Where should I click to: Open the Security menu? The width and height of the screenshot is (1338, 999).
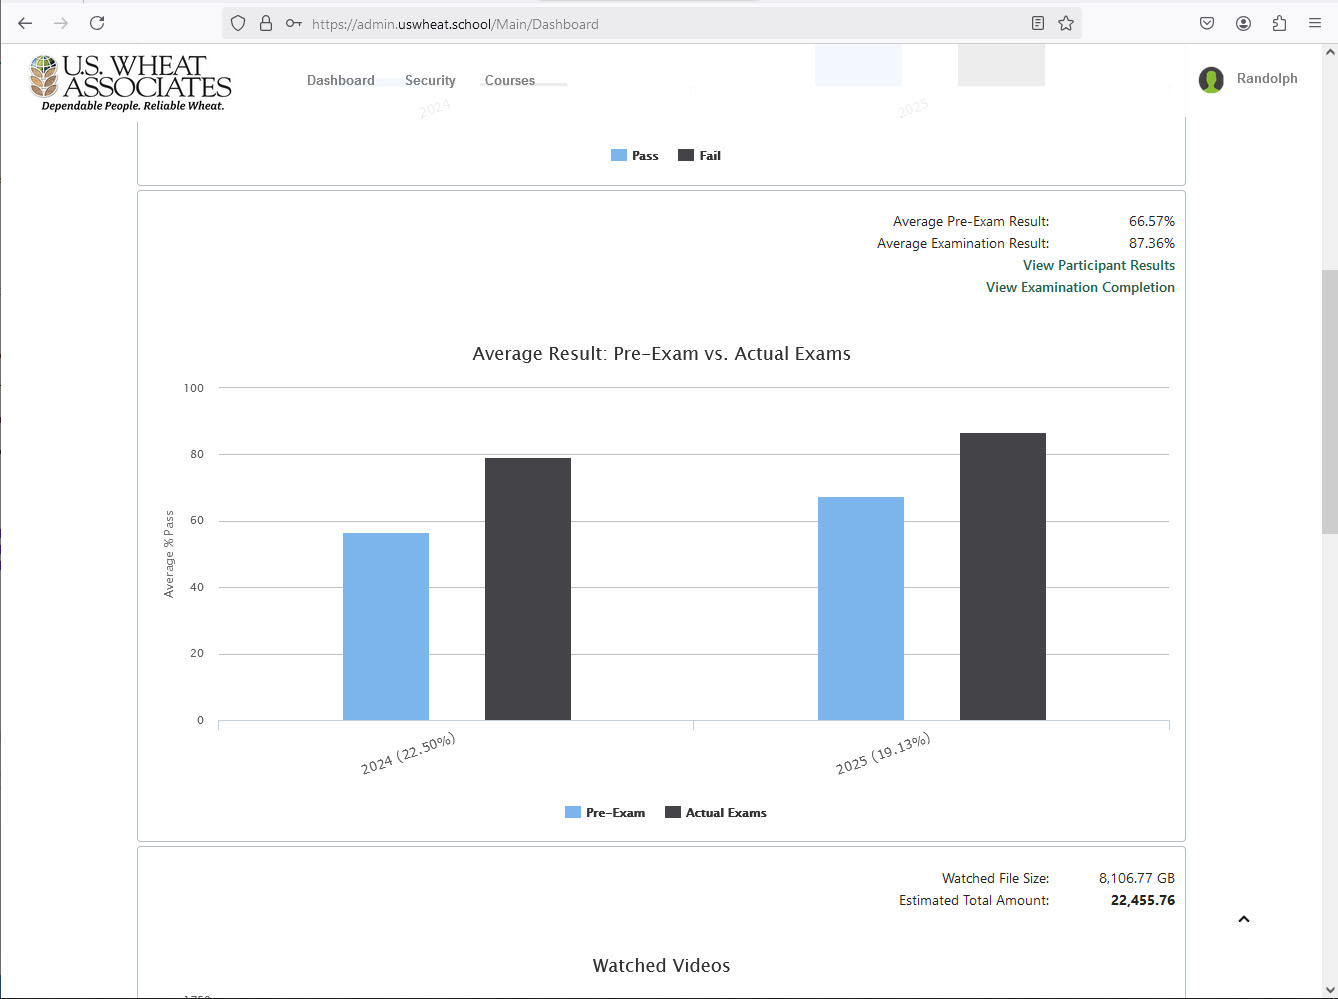click(x=430, y=80)
